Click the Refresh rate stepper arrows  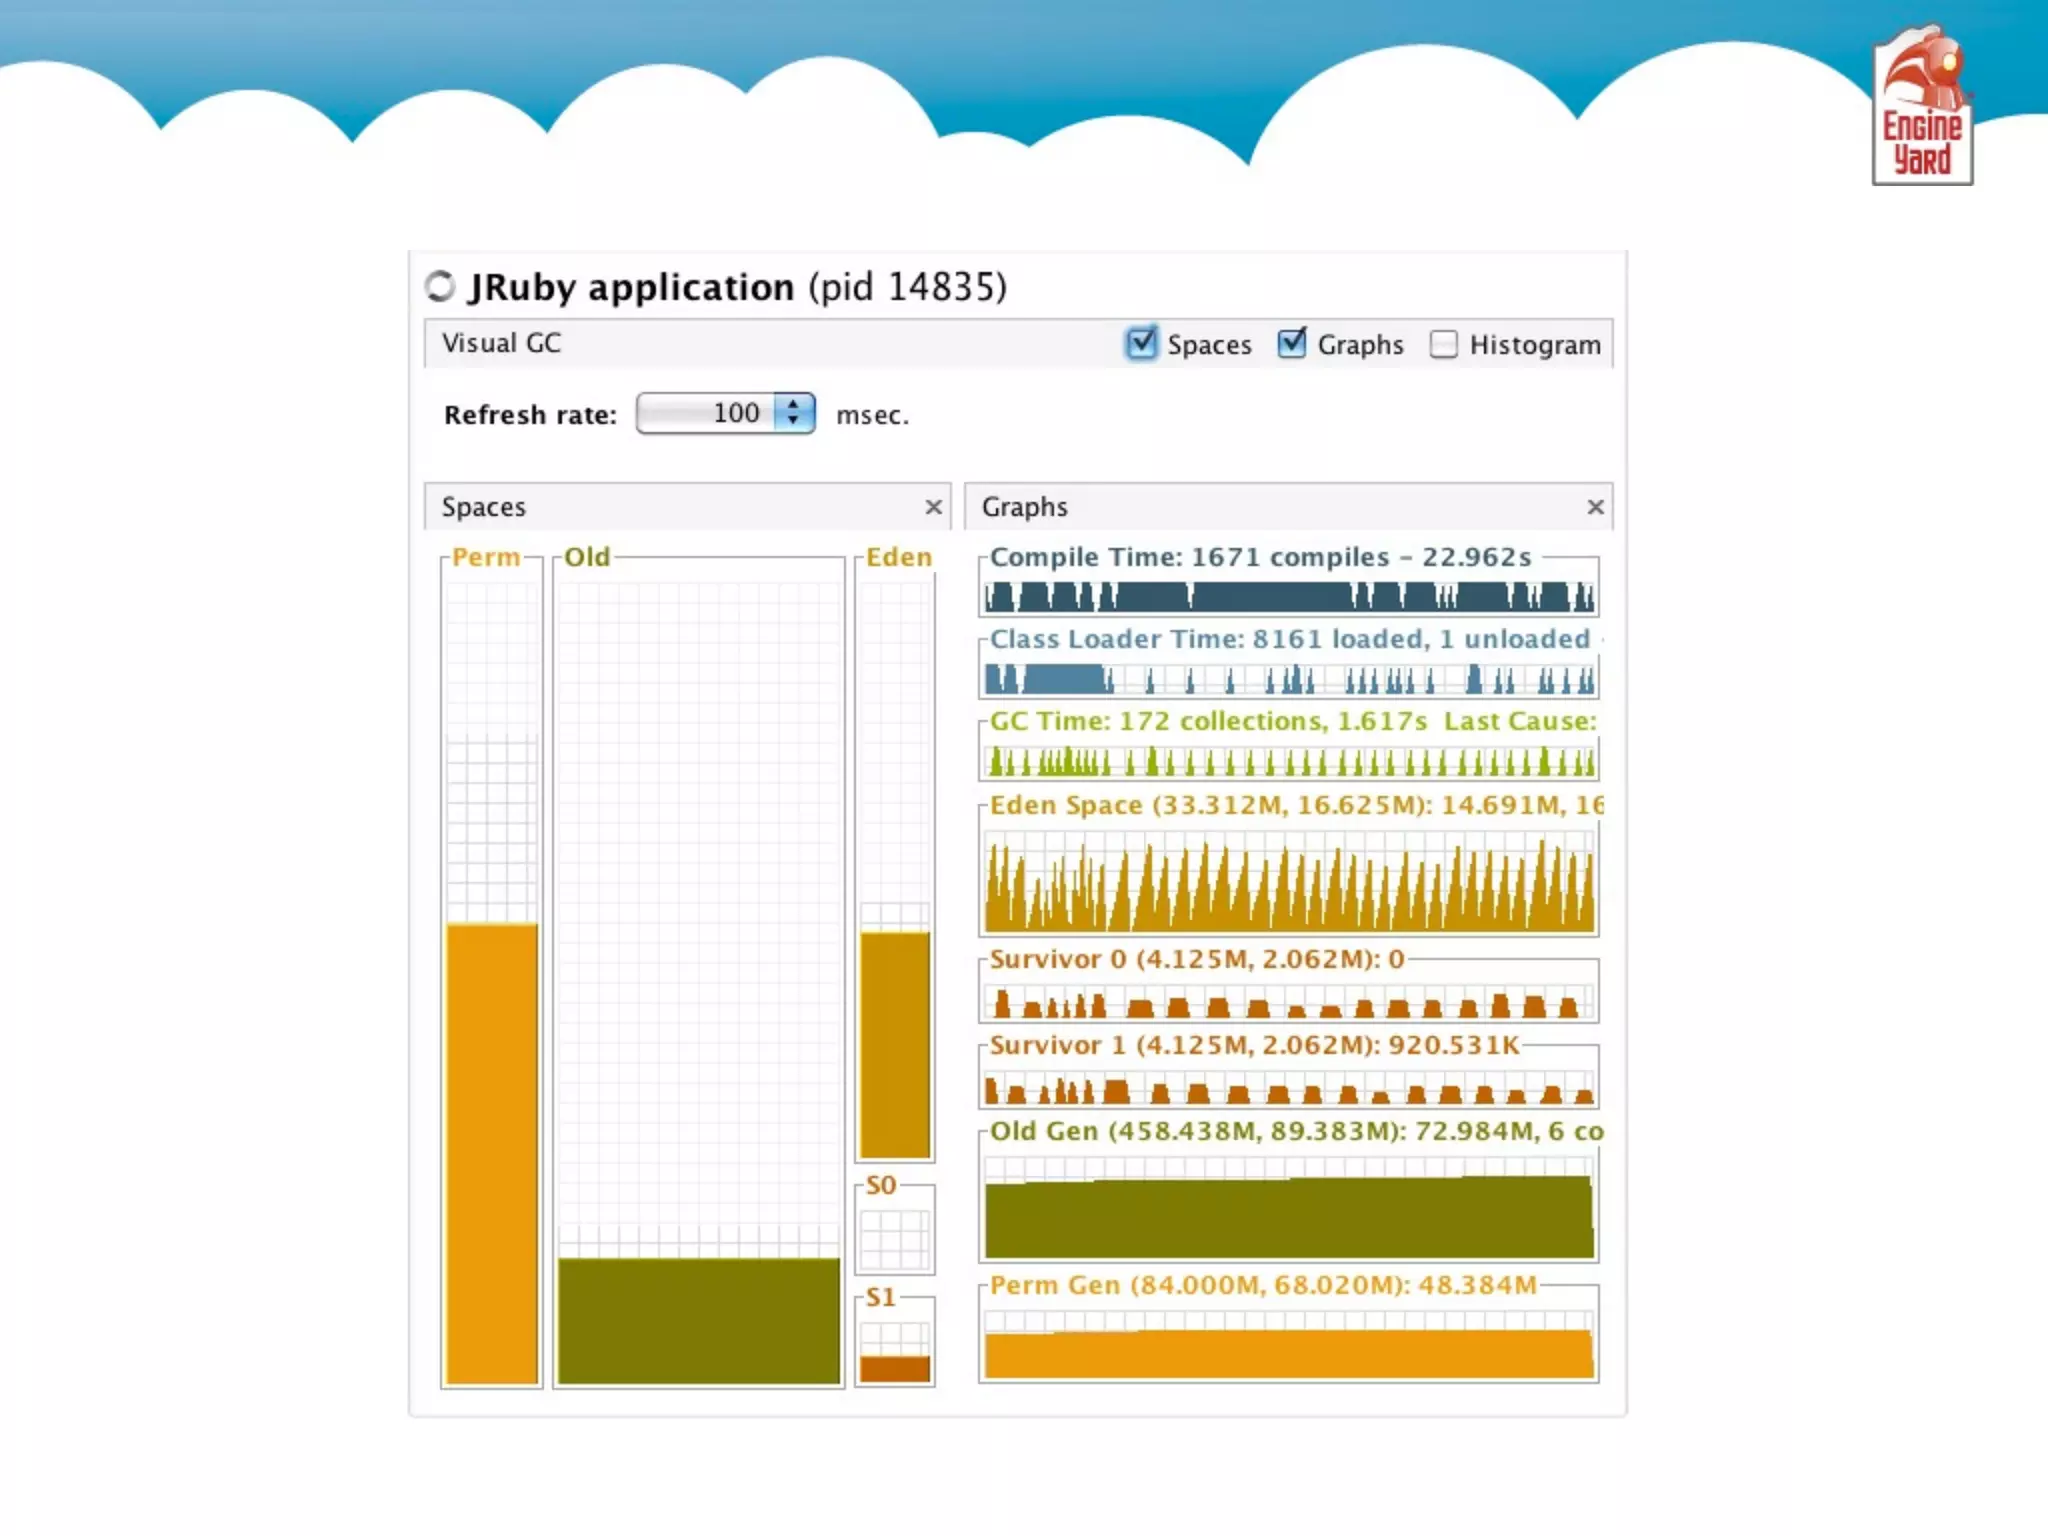794,413
